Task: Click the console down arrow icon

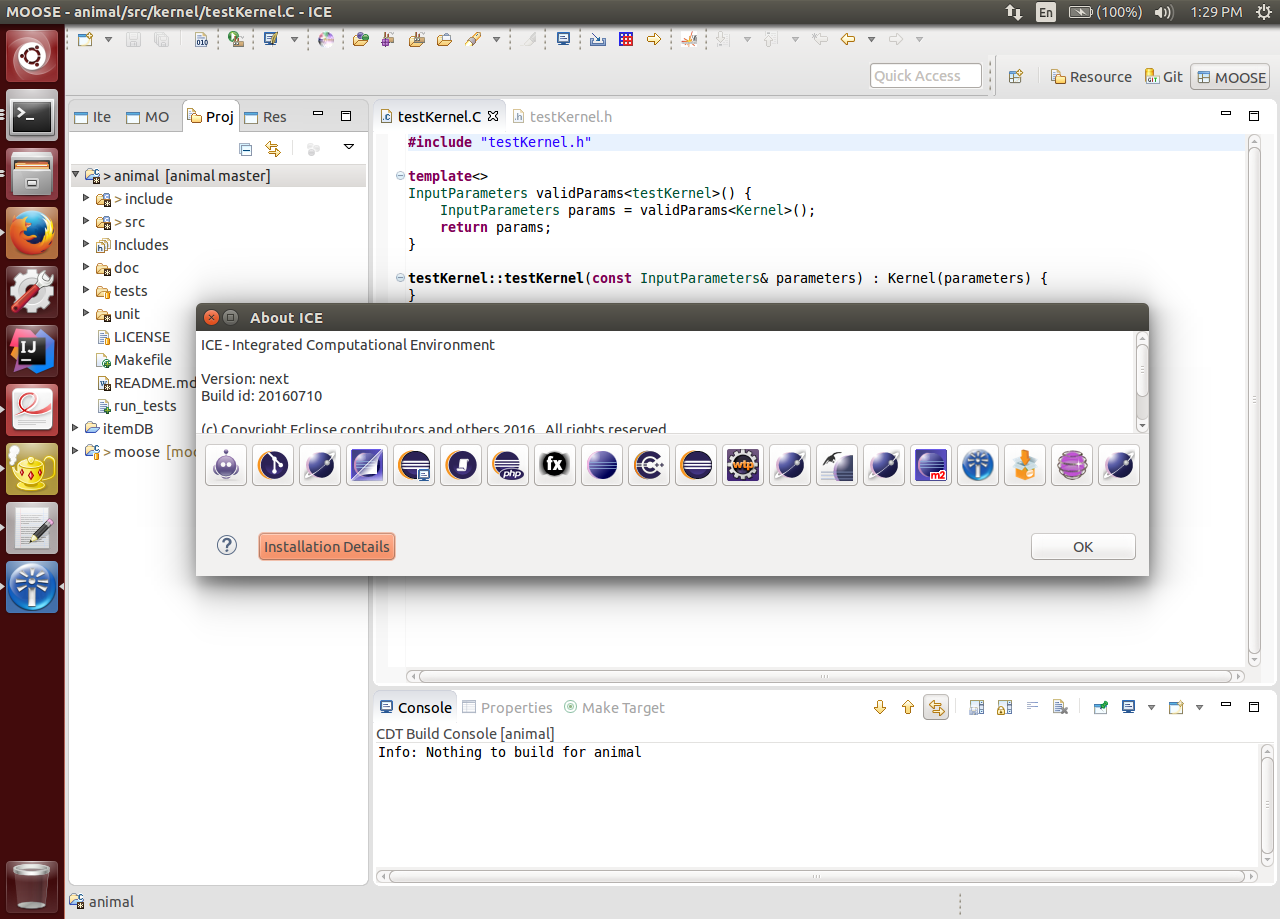Action: pos(880,707)
